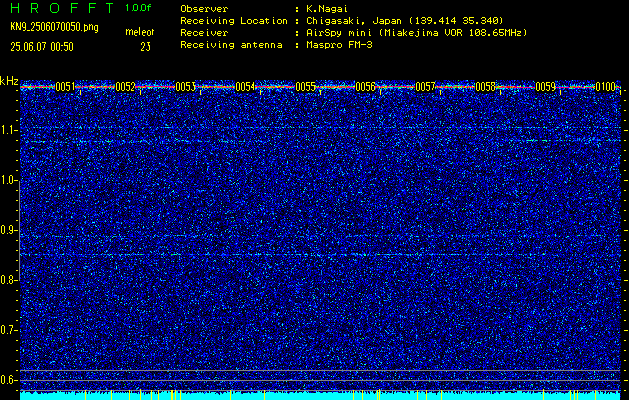This screenshot has width=629, height=400.
Task: Click the 0.8 frequency axis label
Action: (x=8, y=280)
